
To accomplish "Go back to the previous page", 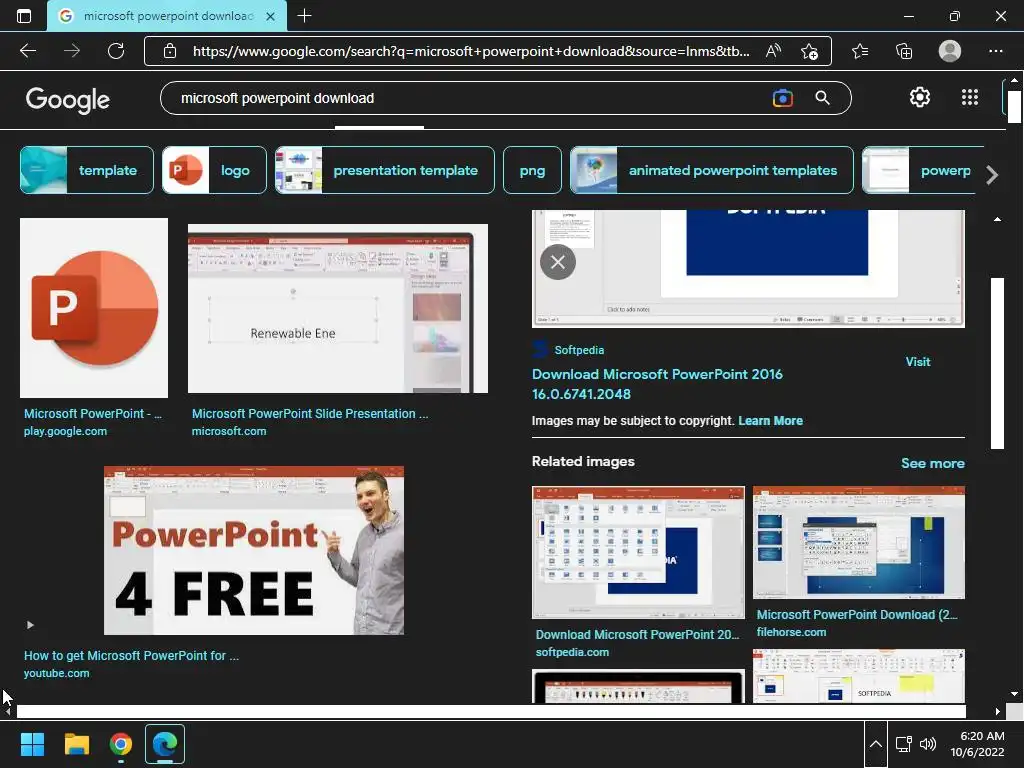I will coord(28,51).
